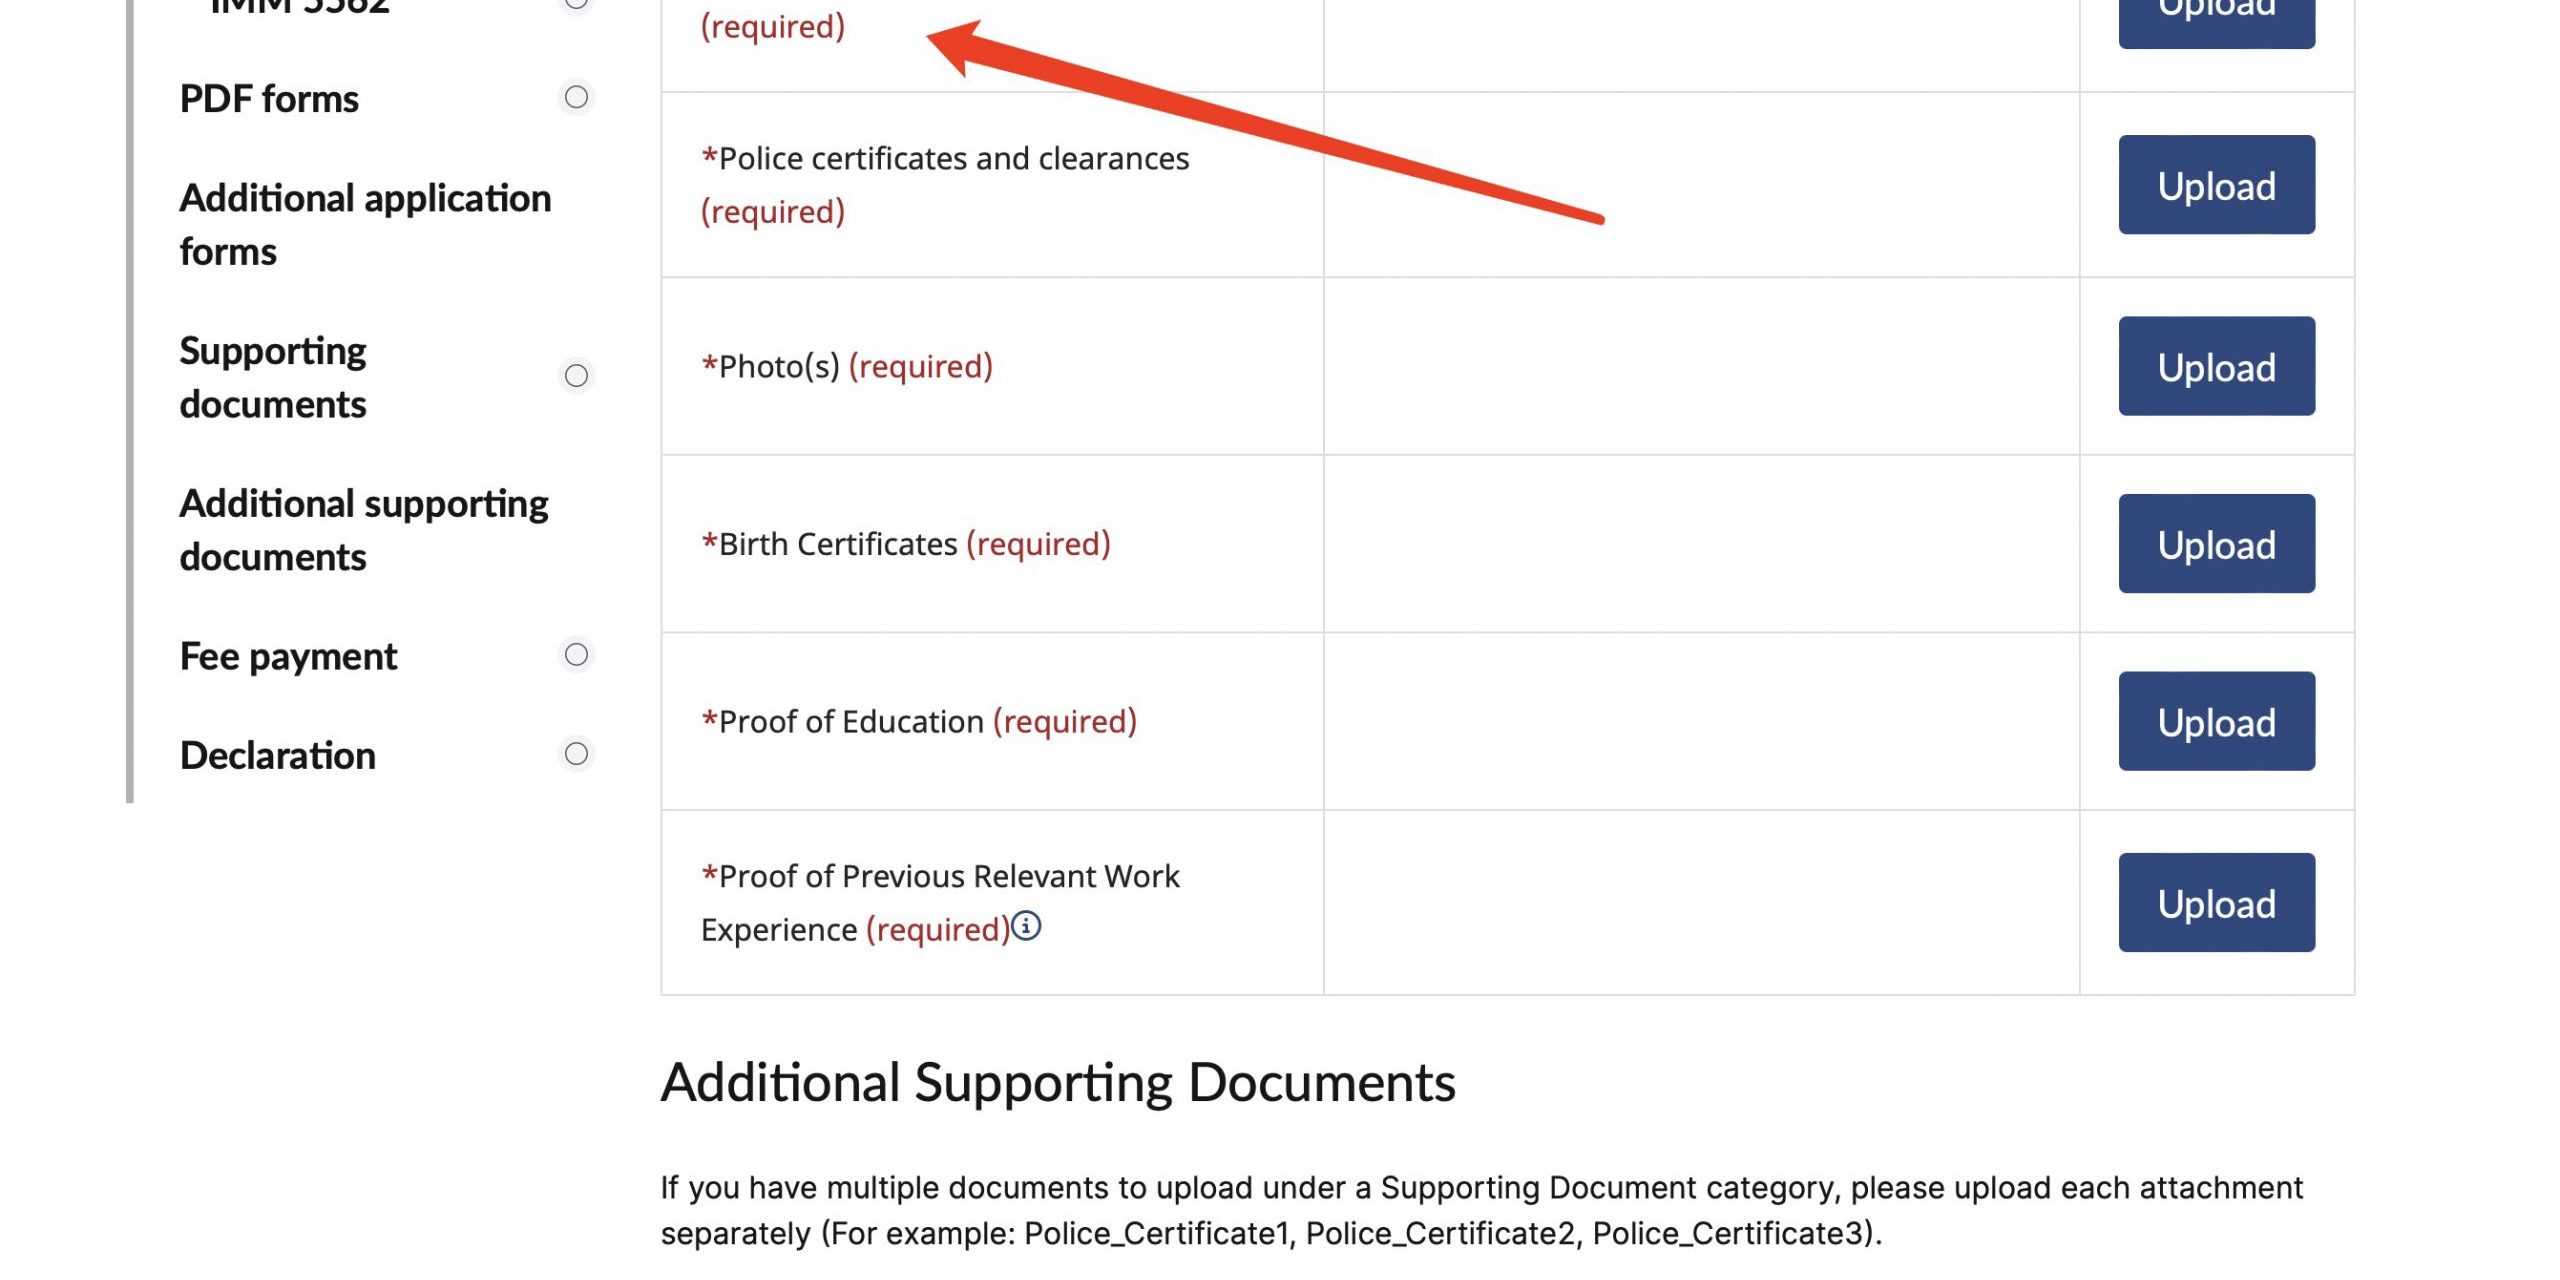Select Supporting documents status circle

(x=576, y=376)
